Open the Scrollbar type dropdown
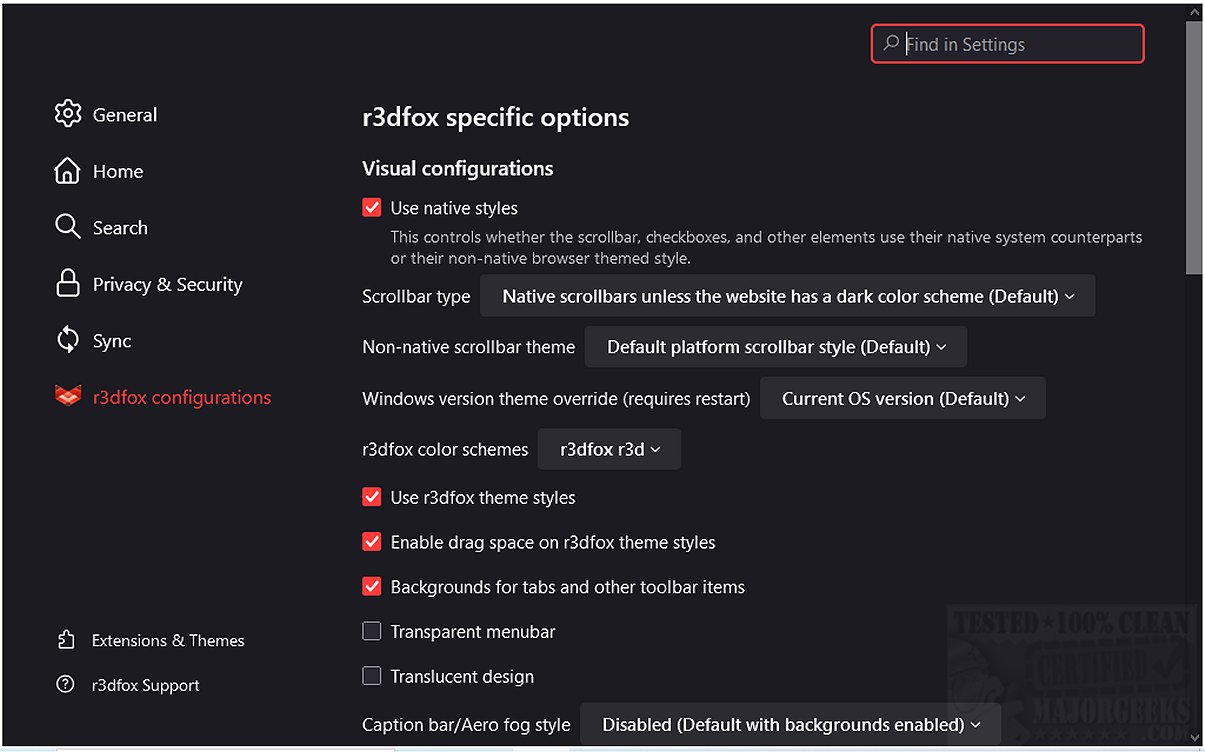Image resolution: width=1205 pixels, height=752 pixels. (787, 295)
